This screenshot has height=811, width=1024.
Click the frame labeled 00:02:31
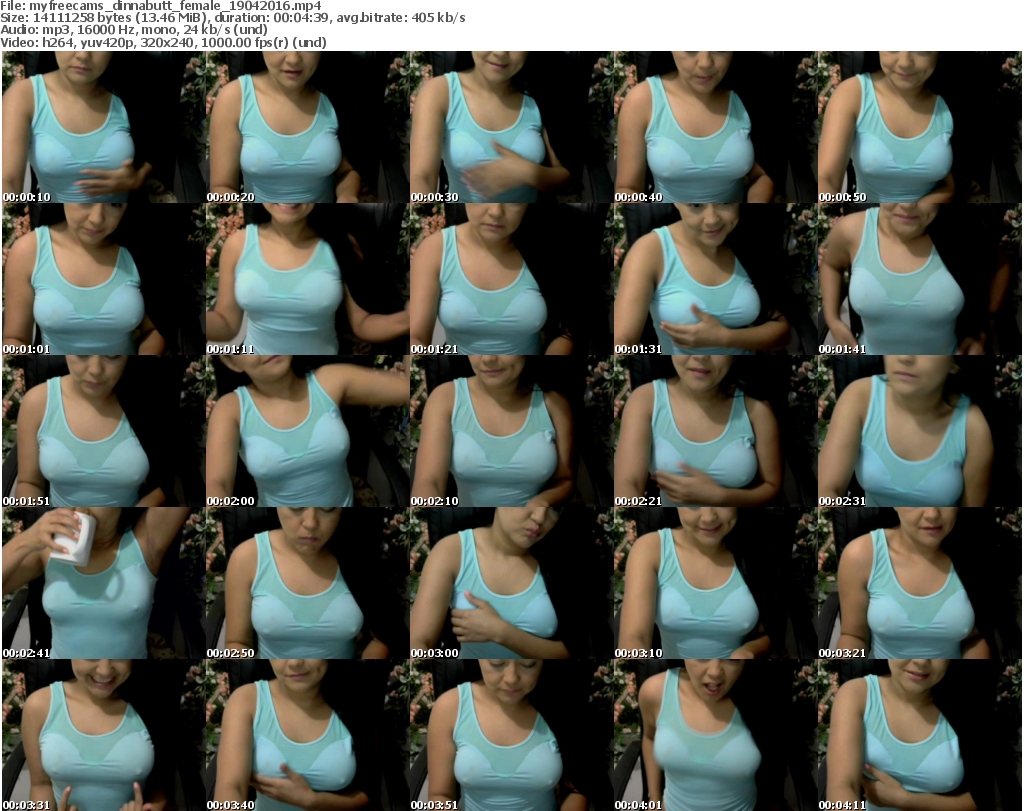tap(920, 432)
